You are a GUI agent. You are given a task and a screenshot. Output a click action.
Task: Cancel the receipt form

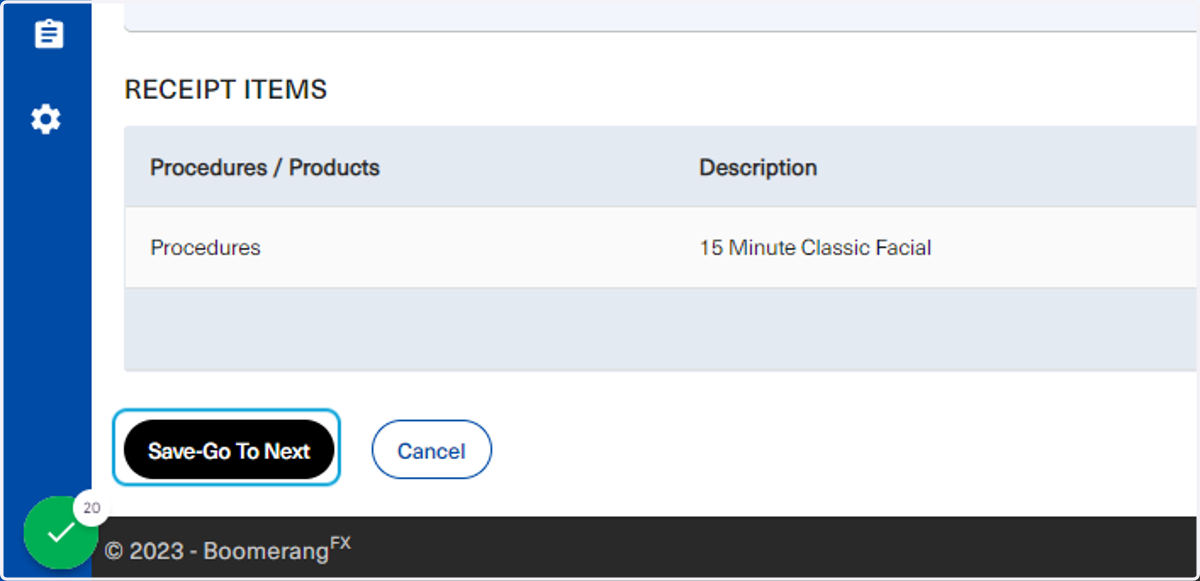coord(431,451)
